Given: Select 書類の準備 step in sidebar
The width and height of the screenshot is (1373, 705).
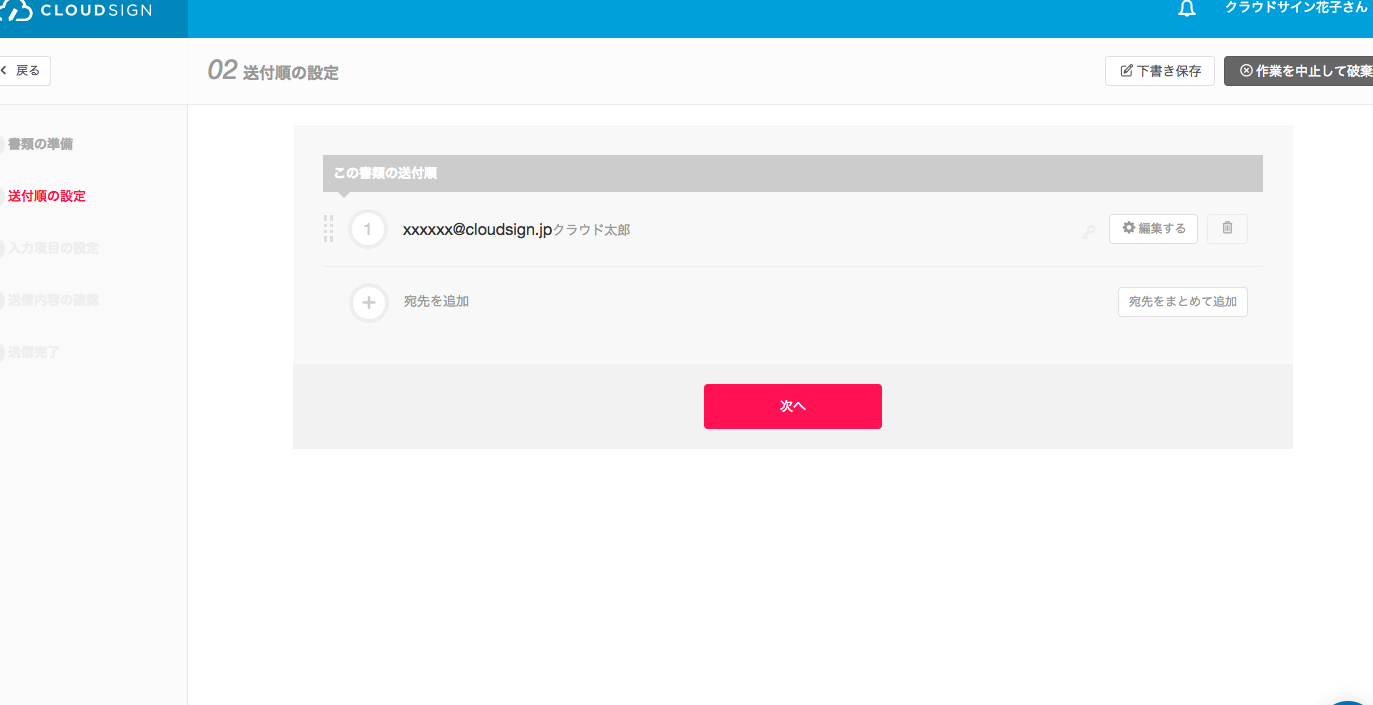Looking at the screenshot, I should click(x=40, y=144).
